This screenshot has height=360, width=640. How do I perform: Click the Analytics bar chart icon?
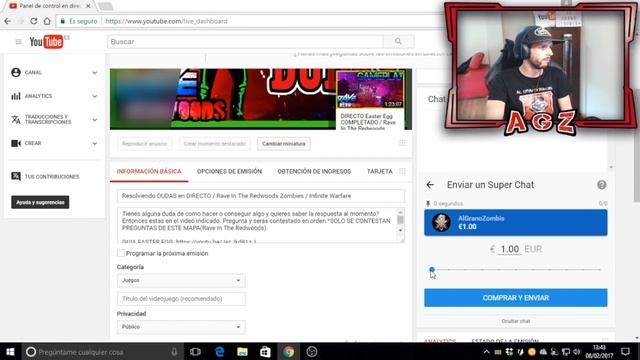[16, 96]
